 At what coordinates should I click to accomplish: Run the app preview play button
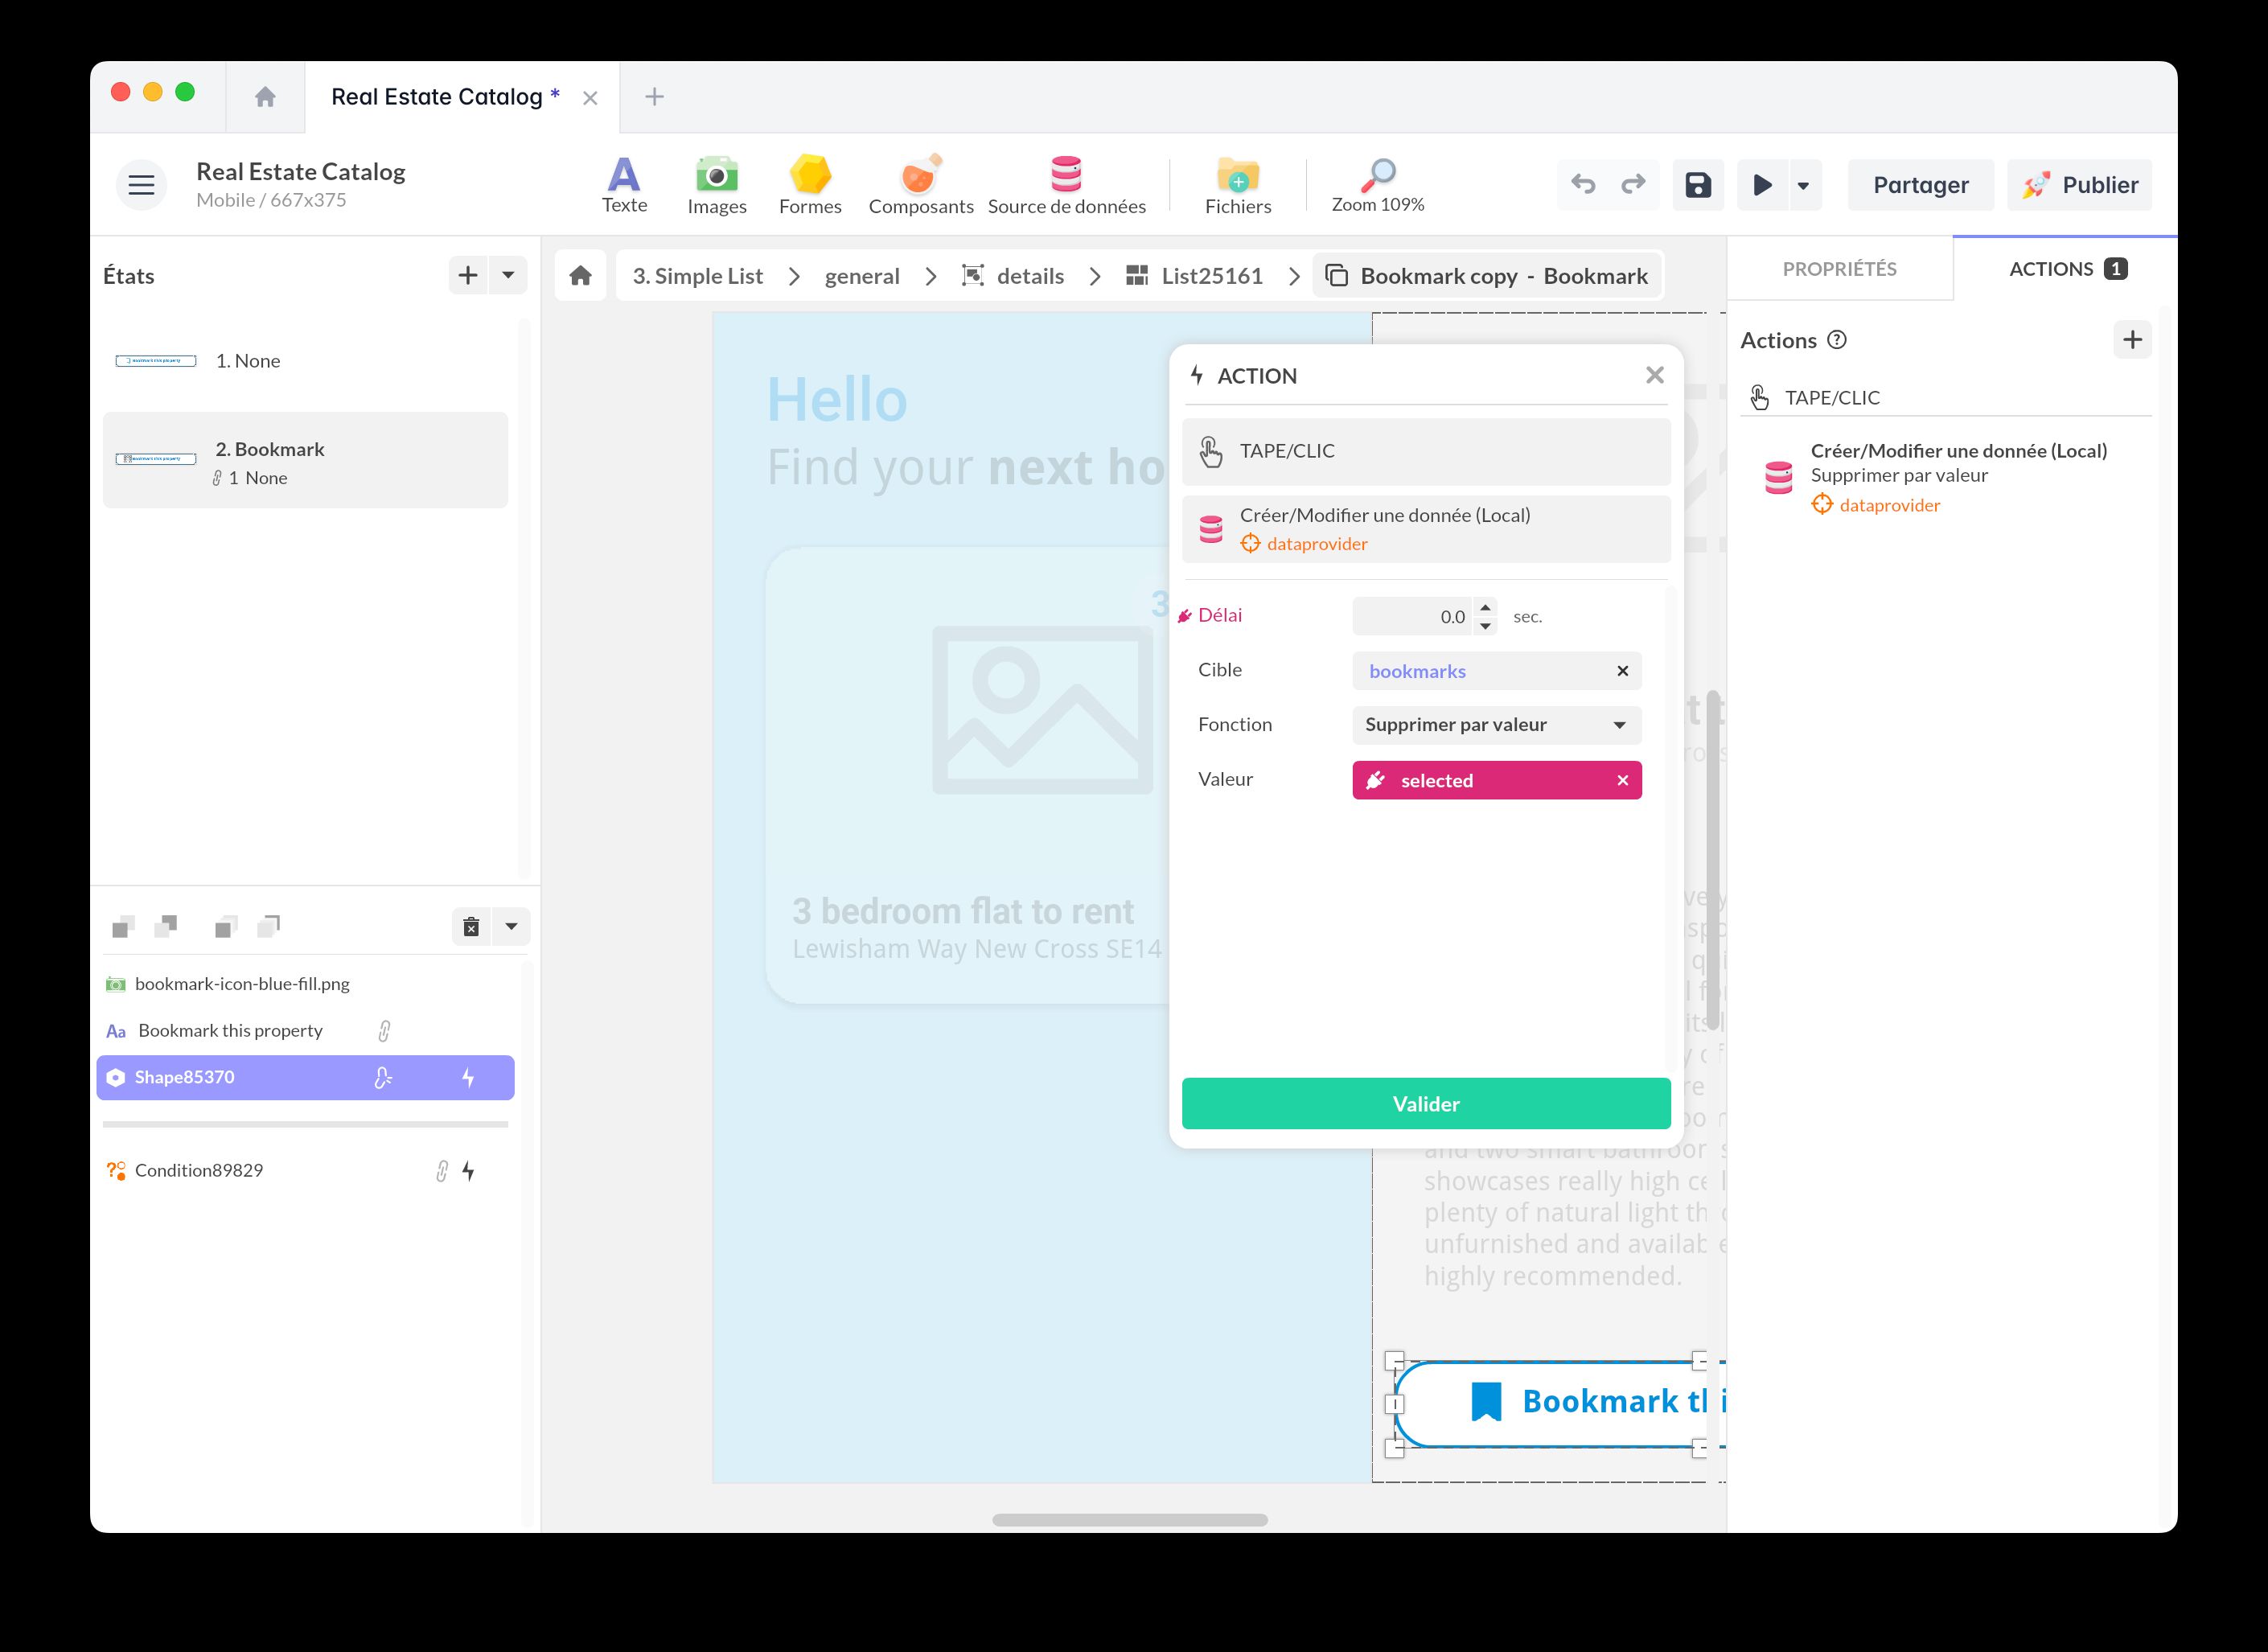click(1762, 185)
